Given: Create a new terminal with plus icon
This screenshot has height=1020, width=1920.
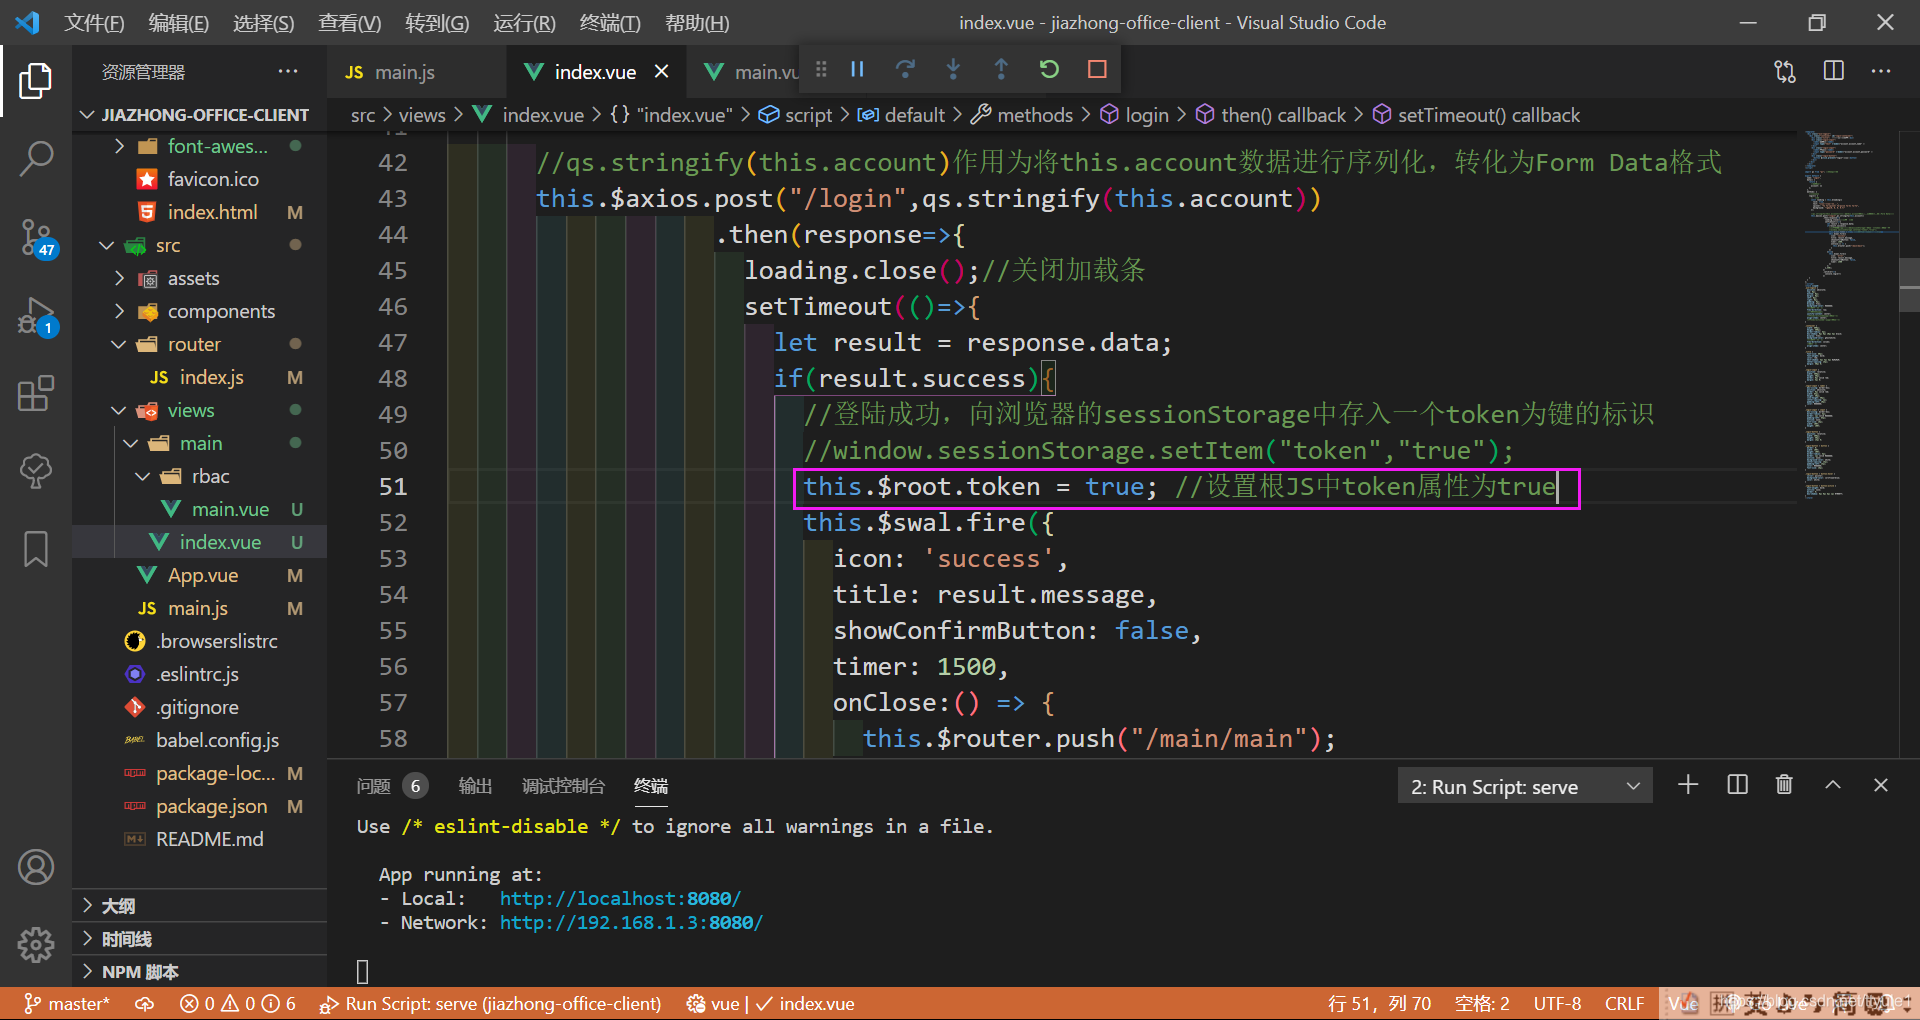Looking at the screenshot, I should tap(1688, 785).
